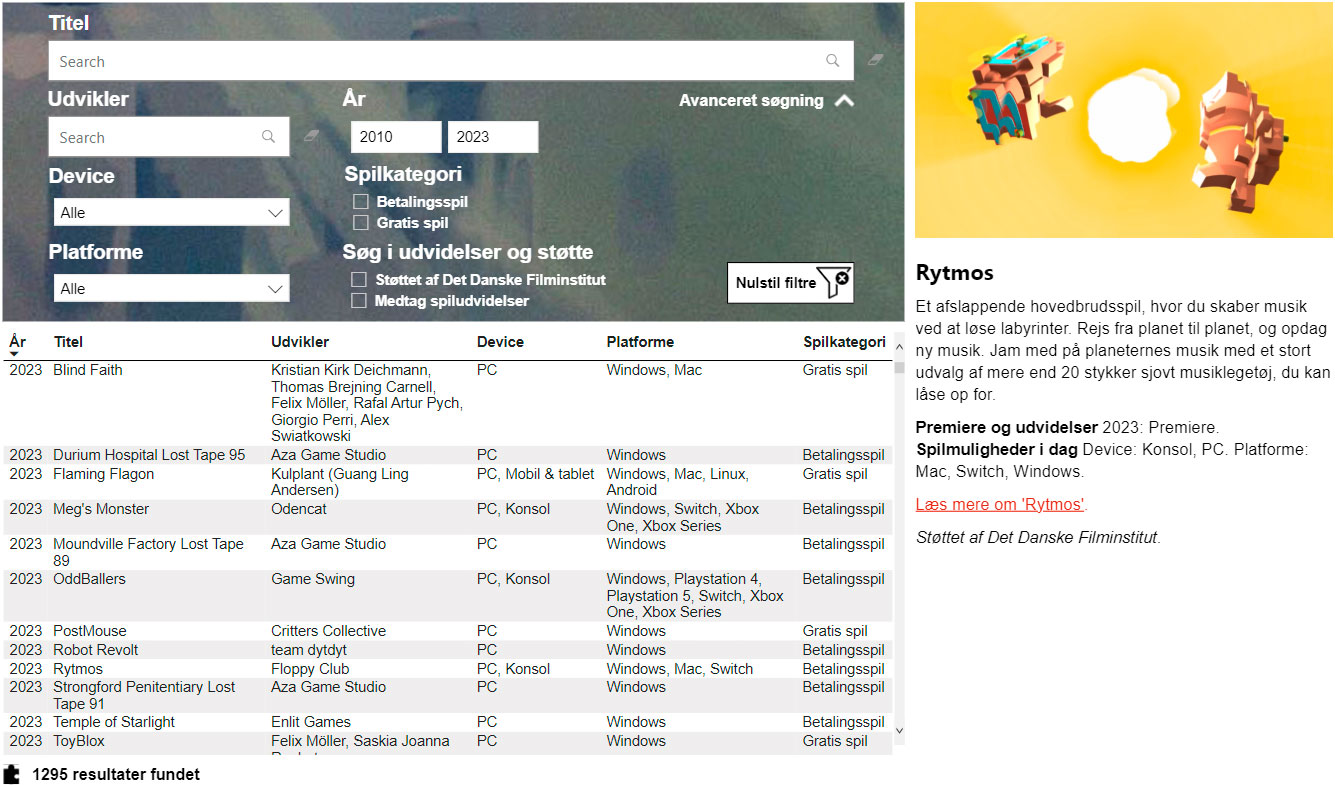The height and width of the screenshot is (787, 1335).
Task: Open the 'Læs mere om Rytmos' link
Action: point(1001,504)
